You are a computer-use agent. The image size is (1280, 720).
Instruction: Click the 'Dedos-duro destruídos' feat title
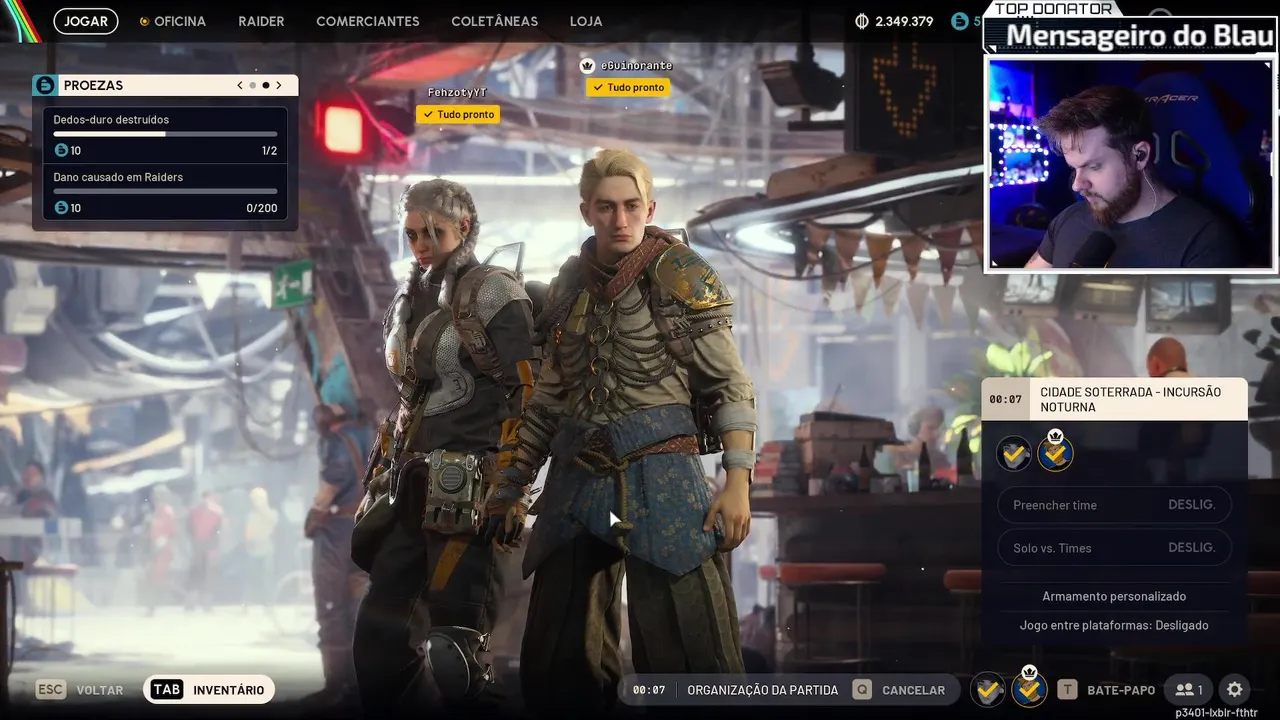tap(111, 120)
